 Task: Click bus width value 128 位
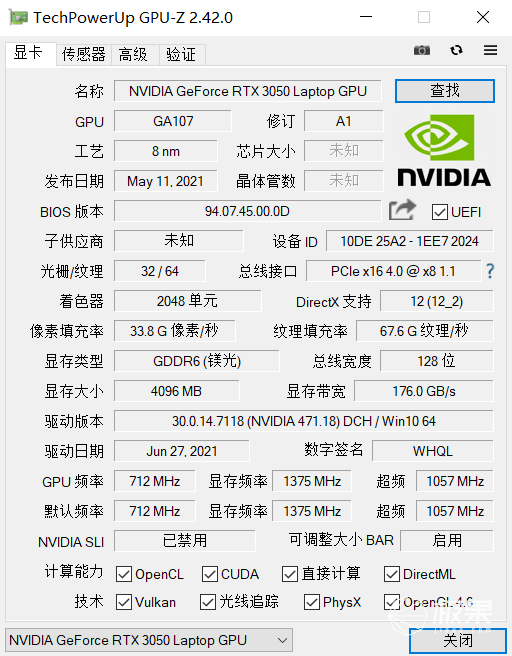point(437,361)
